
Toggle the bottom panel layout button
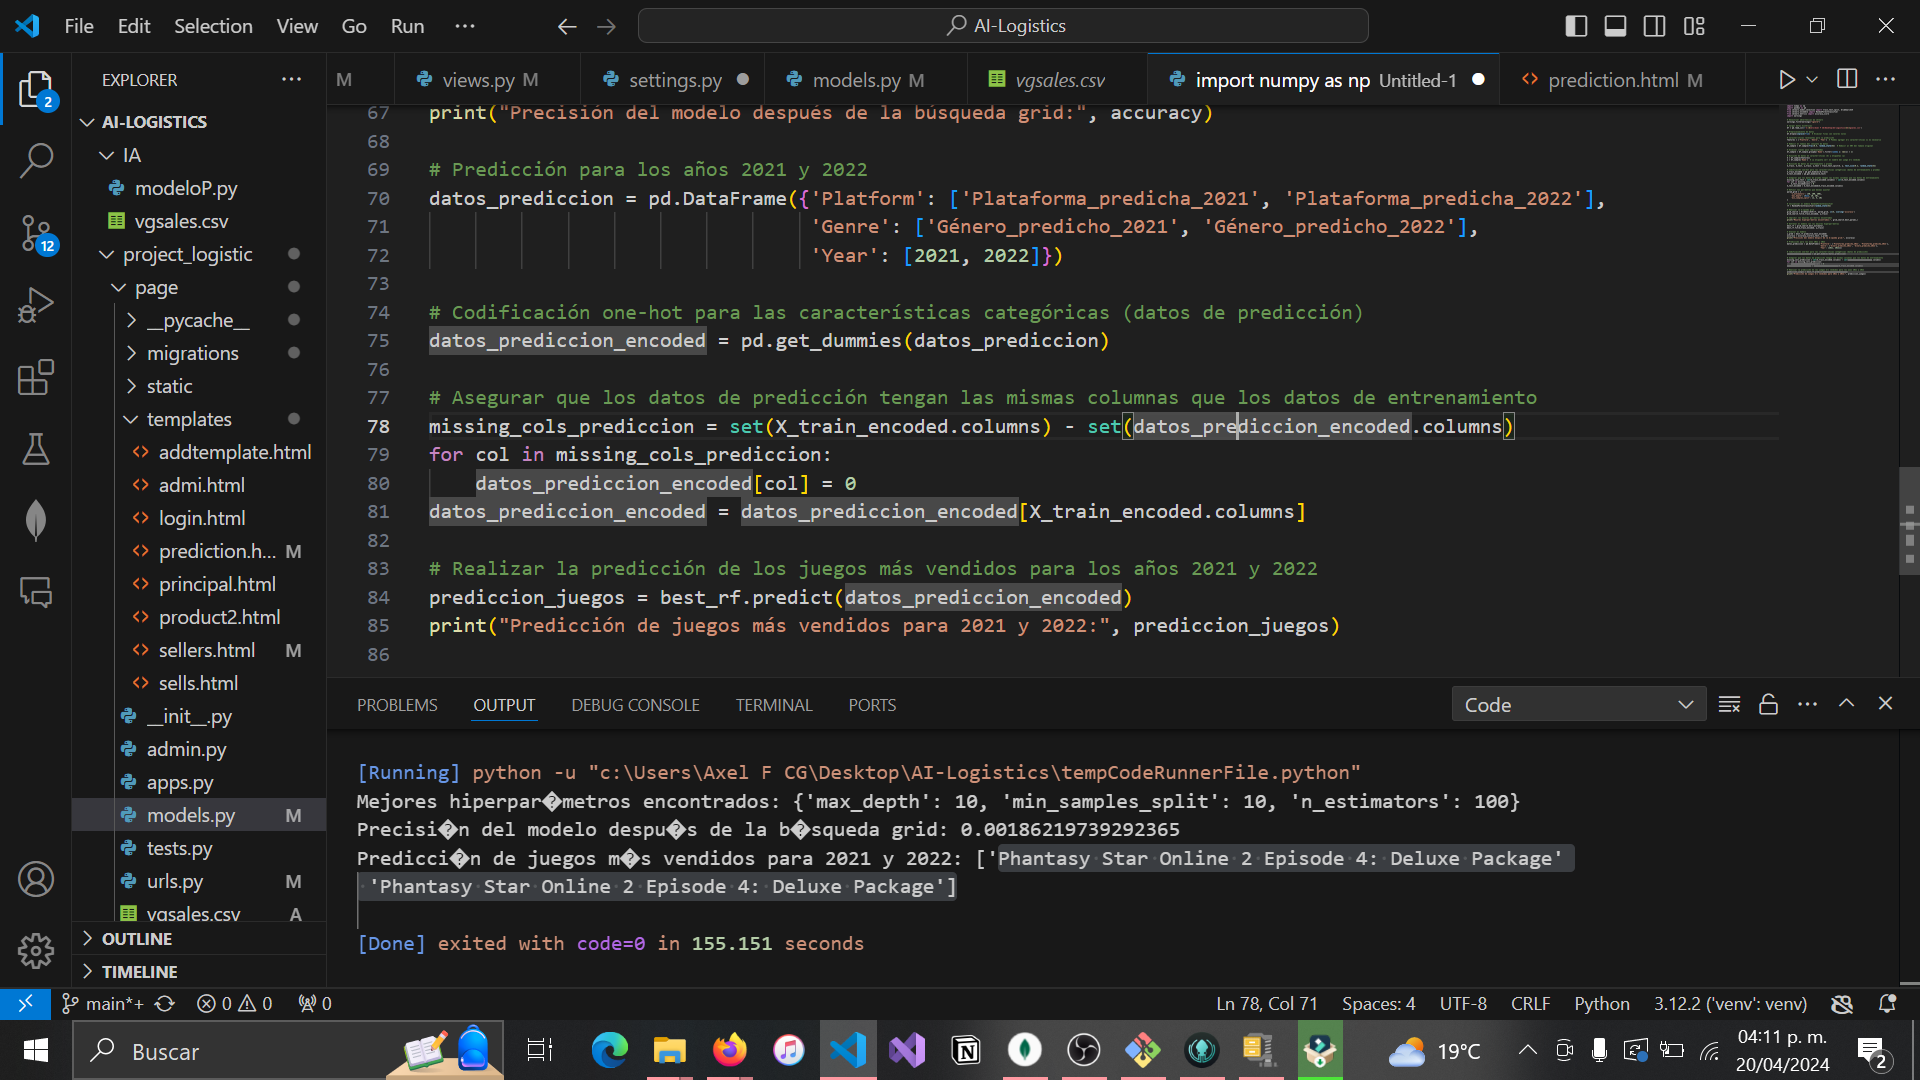pyautogui.click(x=1615, y=26)
